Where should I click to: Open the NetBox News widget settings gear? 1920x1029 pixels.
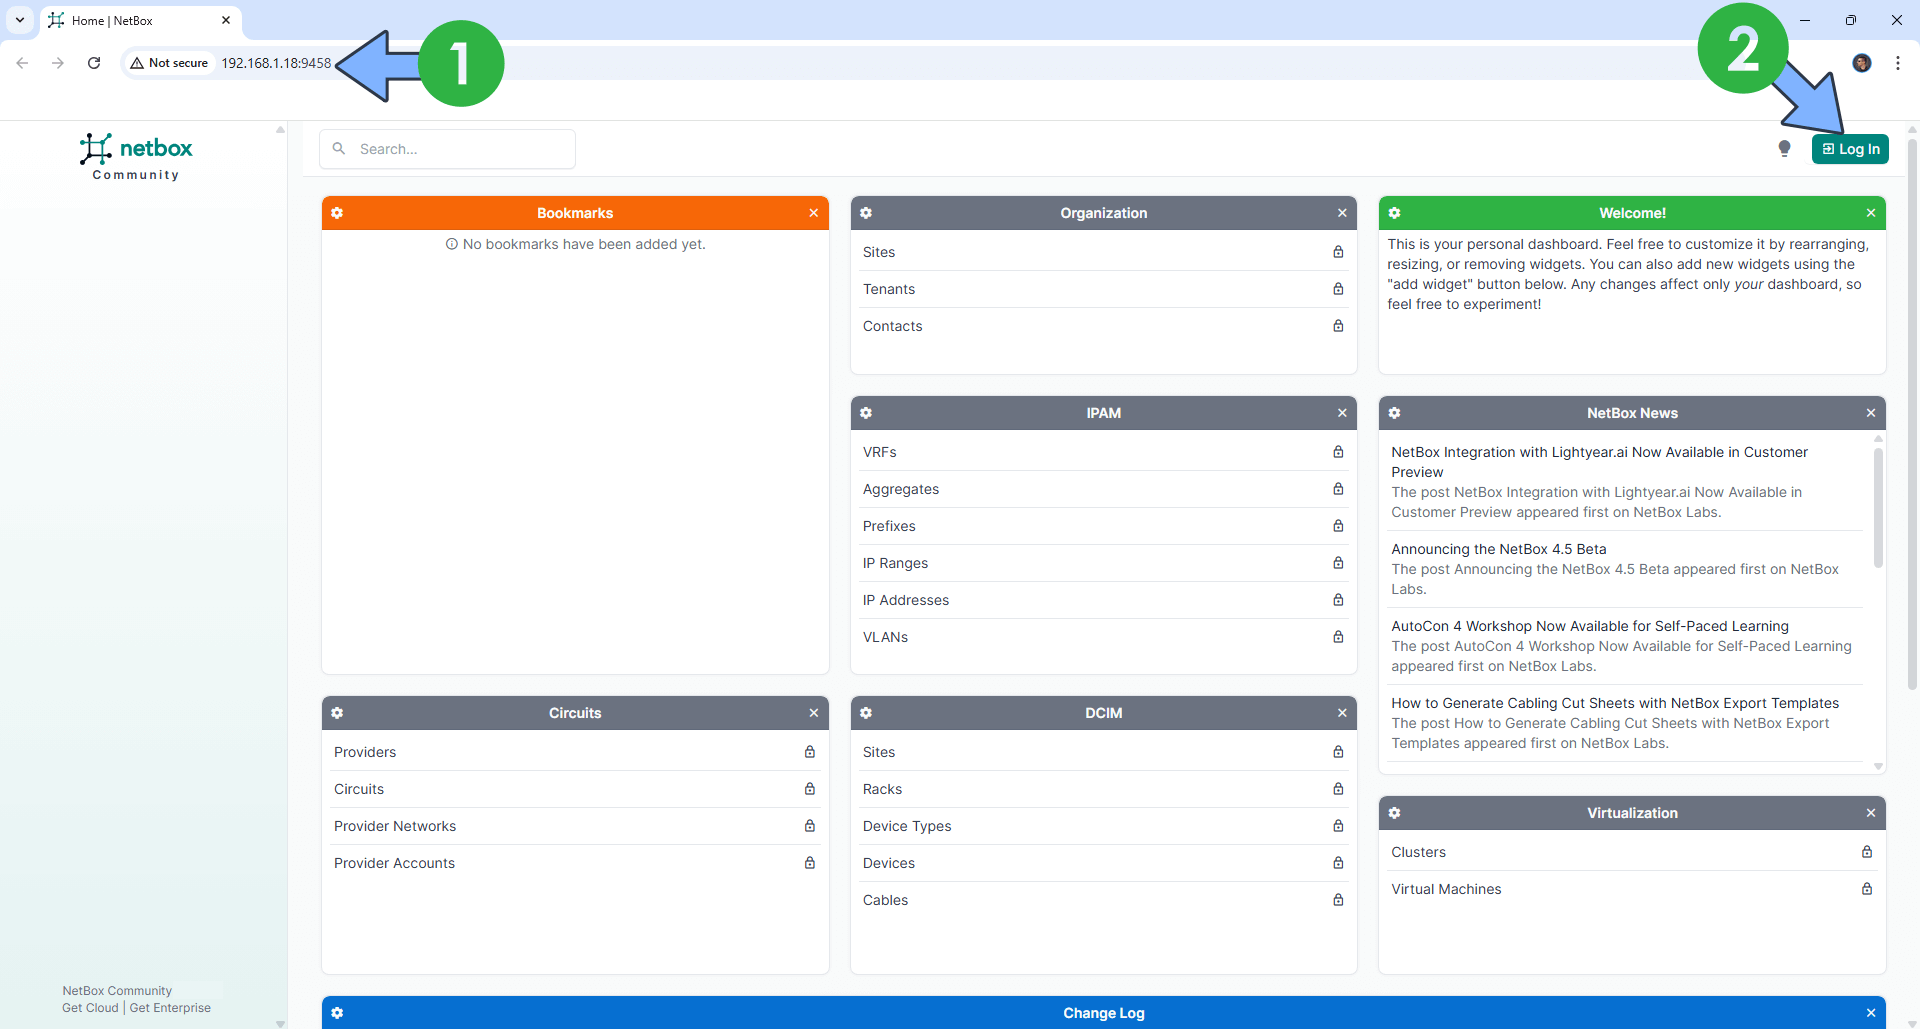point(1395,413)
